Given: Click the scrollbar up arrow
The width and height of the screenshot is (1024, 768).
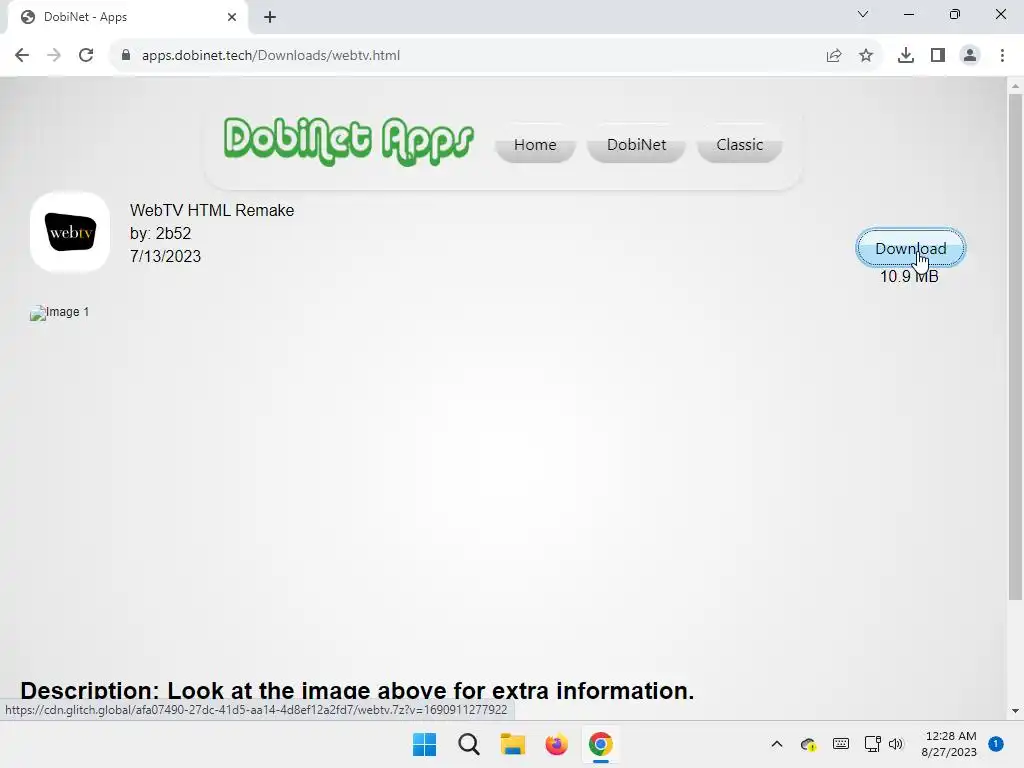Looking at the screenshot, I should point(1015,86).
